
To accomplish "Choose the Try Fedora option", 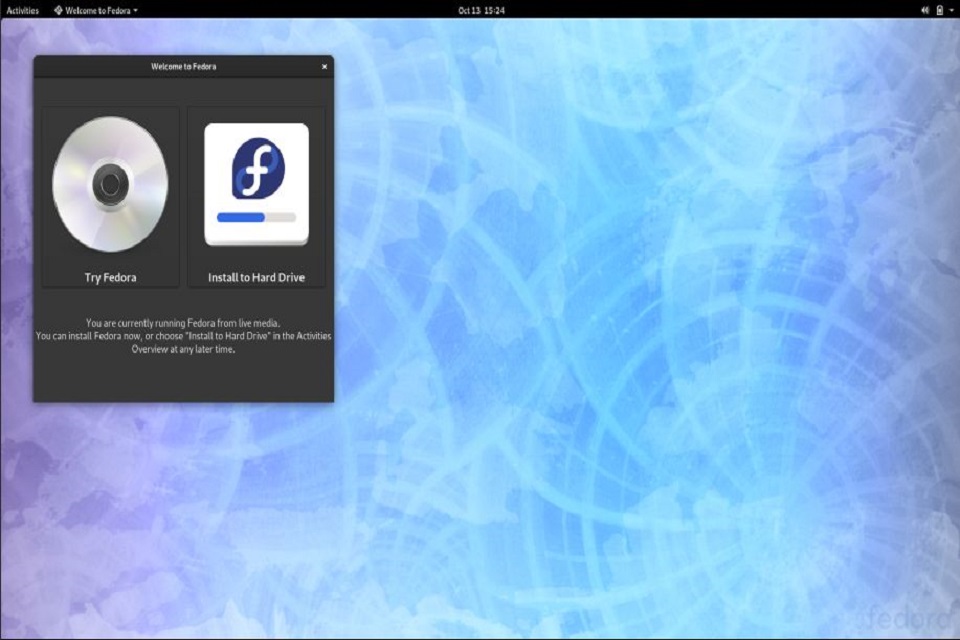I will click(111, 195).
